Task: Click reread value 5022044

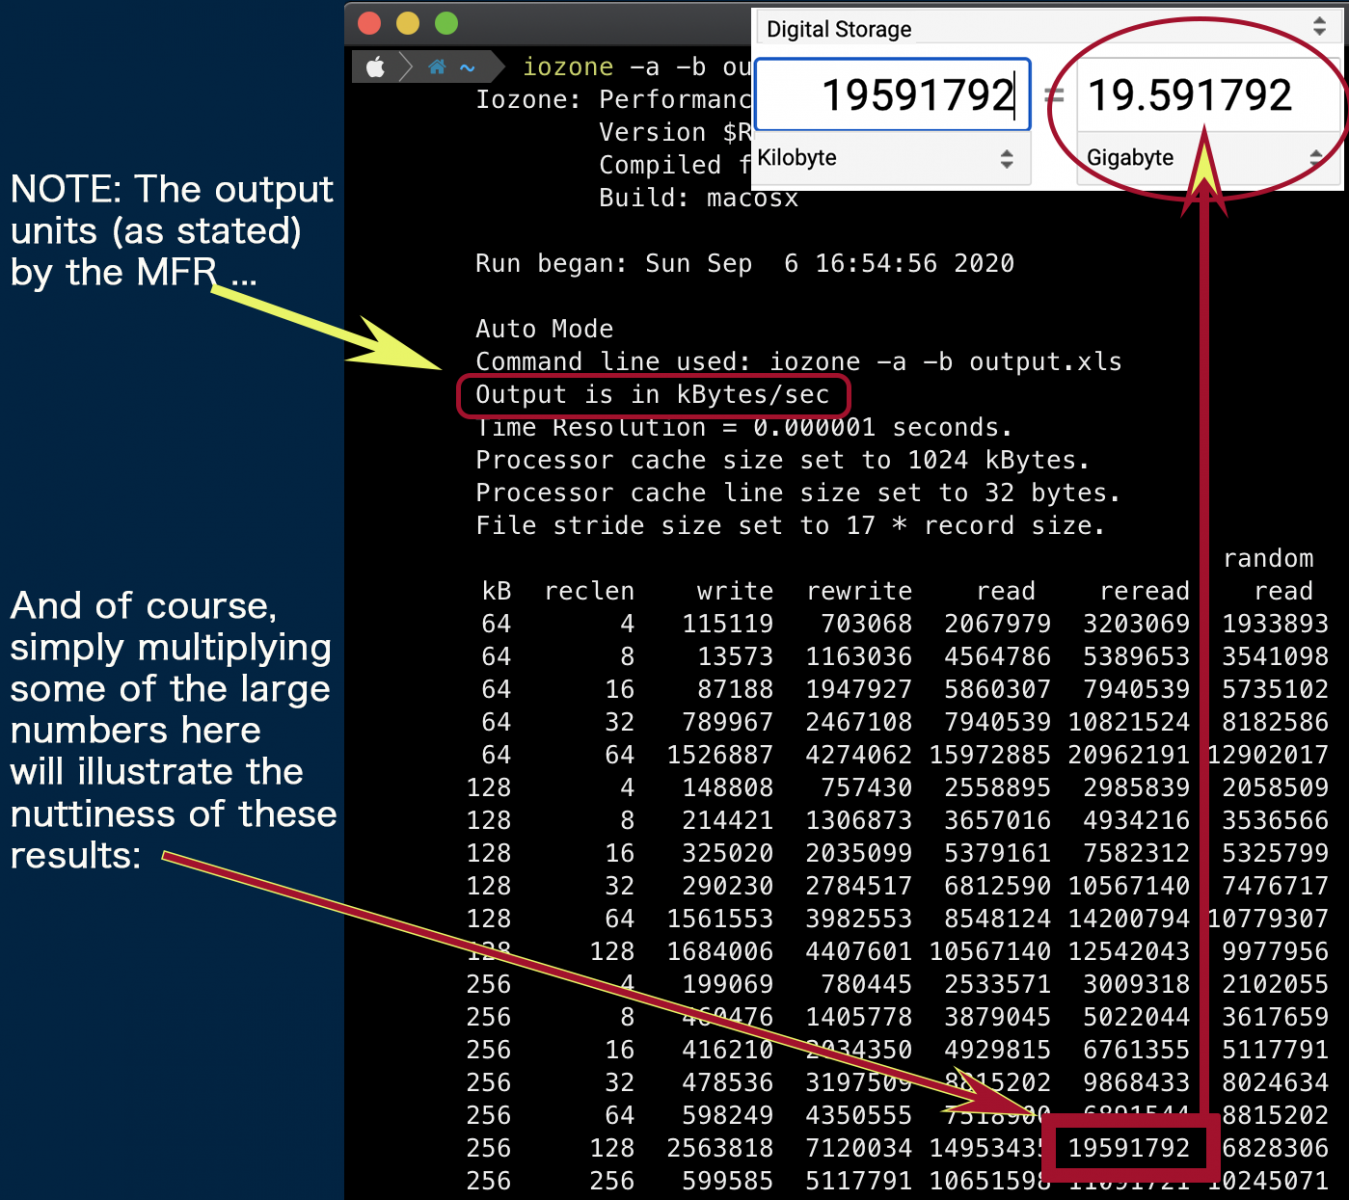Action: click(1137, 1018)
